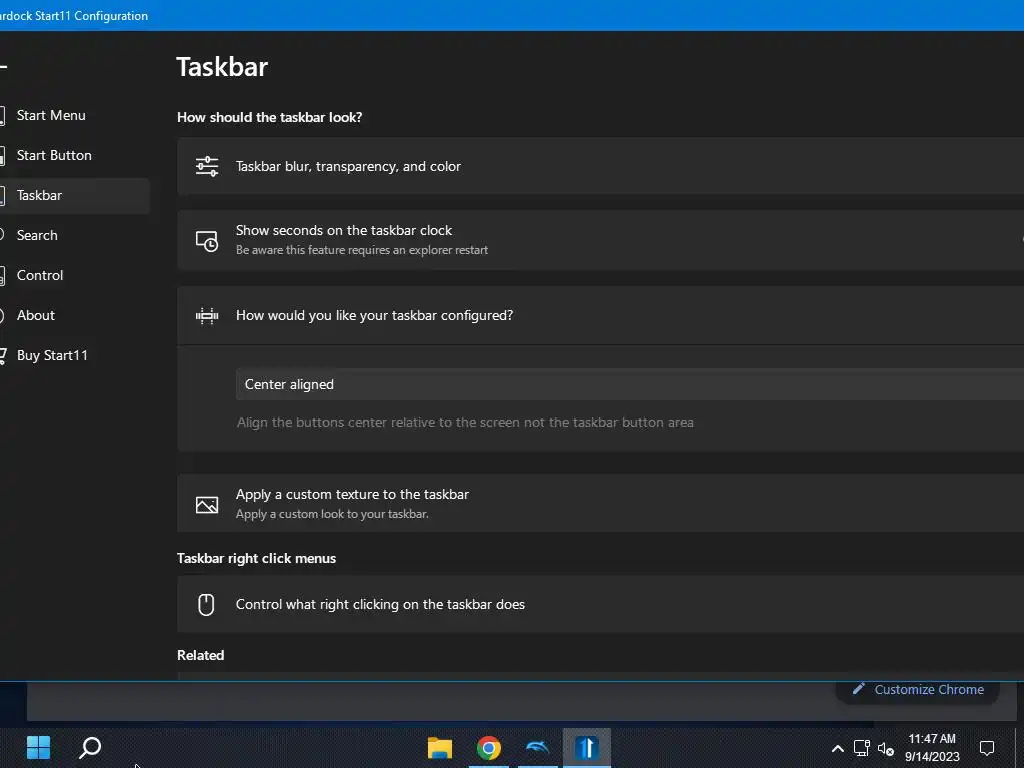Open File Explorer from the taskbar
1024x768 pixels.
click(440, 748)
